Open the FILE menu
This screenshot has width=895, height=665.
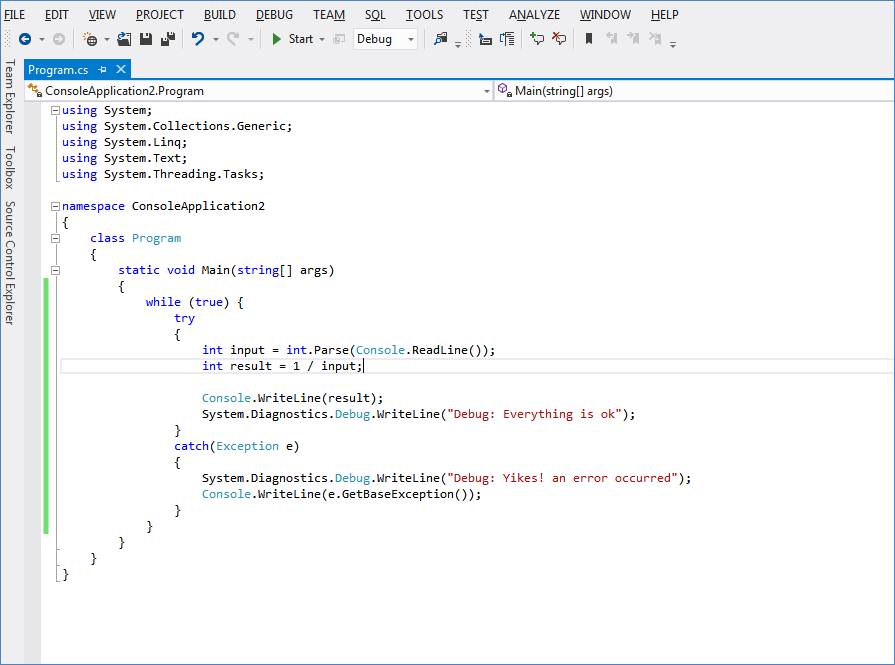(14, 15)
